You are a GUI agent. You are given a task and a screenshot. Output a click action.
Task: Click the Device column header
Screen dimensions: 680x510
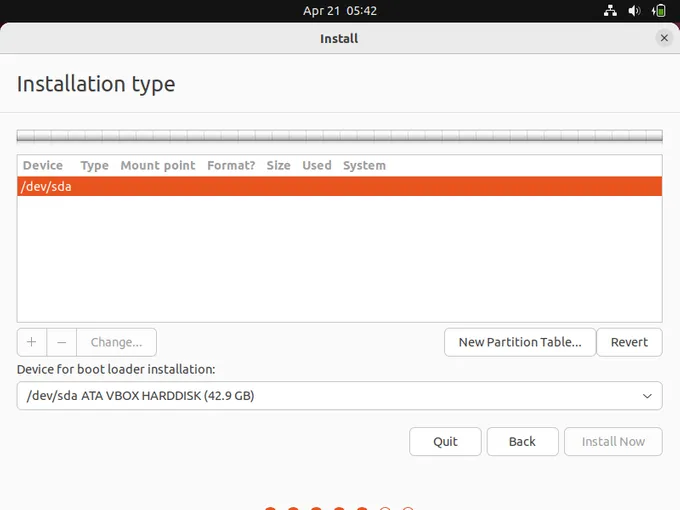43,165
